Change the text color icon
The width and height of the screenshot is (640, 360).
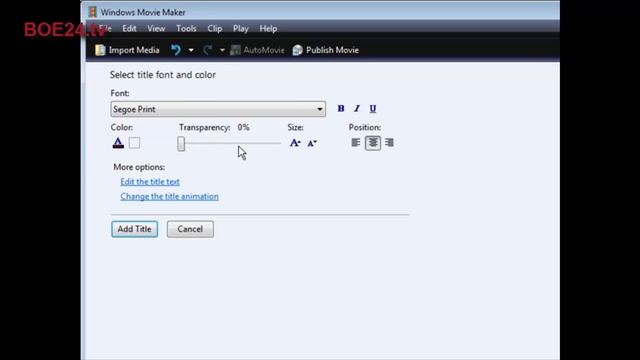click(x=118, y=143)
